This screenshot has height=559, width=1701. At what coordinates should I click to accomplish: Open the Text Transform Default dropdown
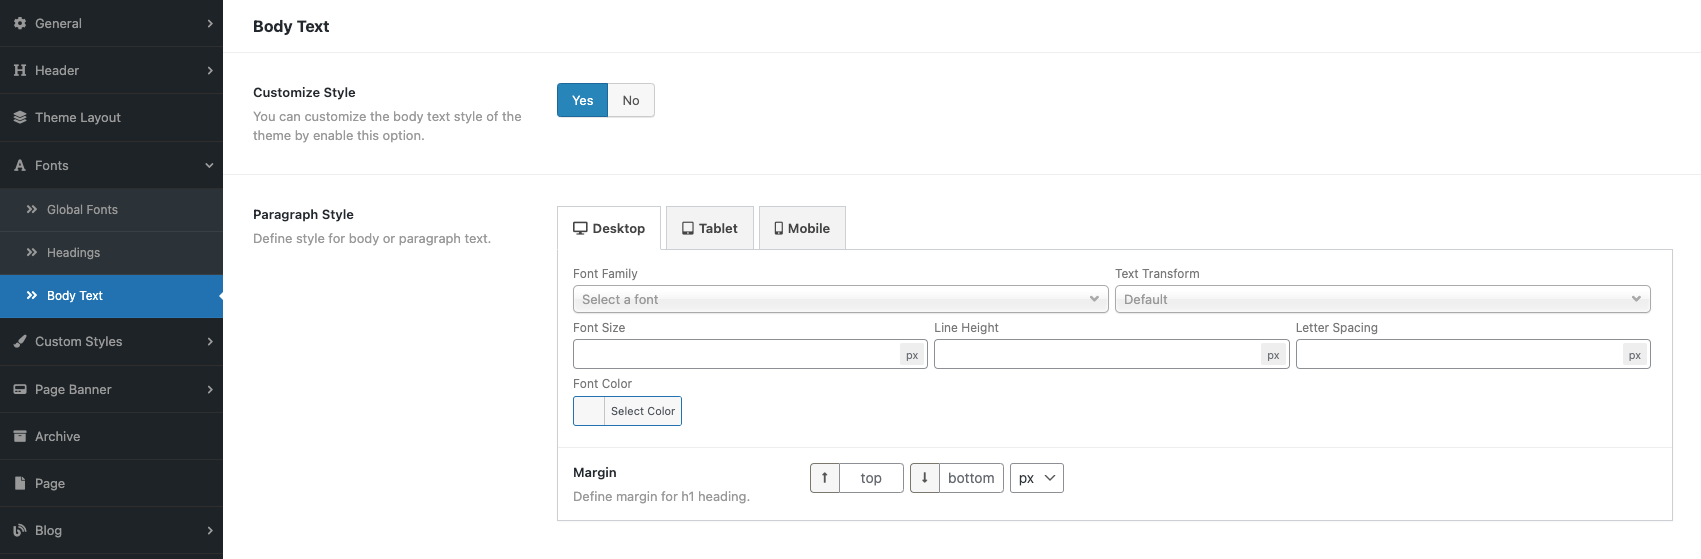tap(1383, 299)
